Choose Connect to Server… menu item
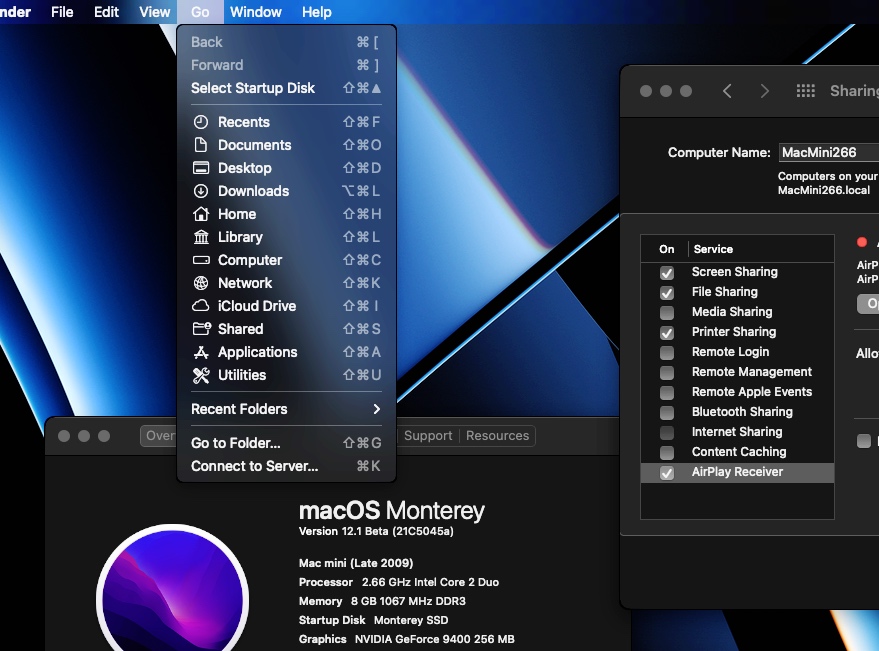Screen dimensions: 879x651 point(286,466)
